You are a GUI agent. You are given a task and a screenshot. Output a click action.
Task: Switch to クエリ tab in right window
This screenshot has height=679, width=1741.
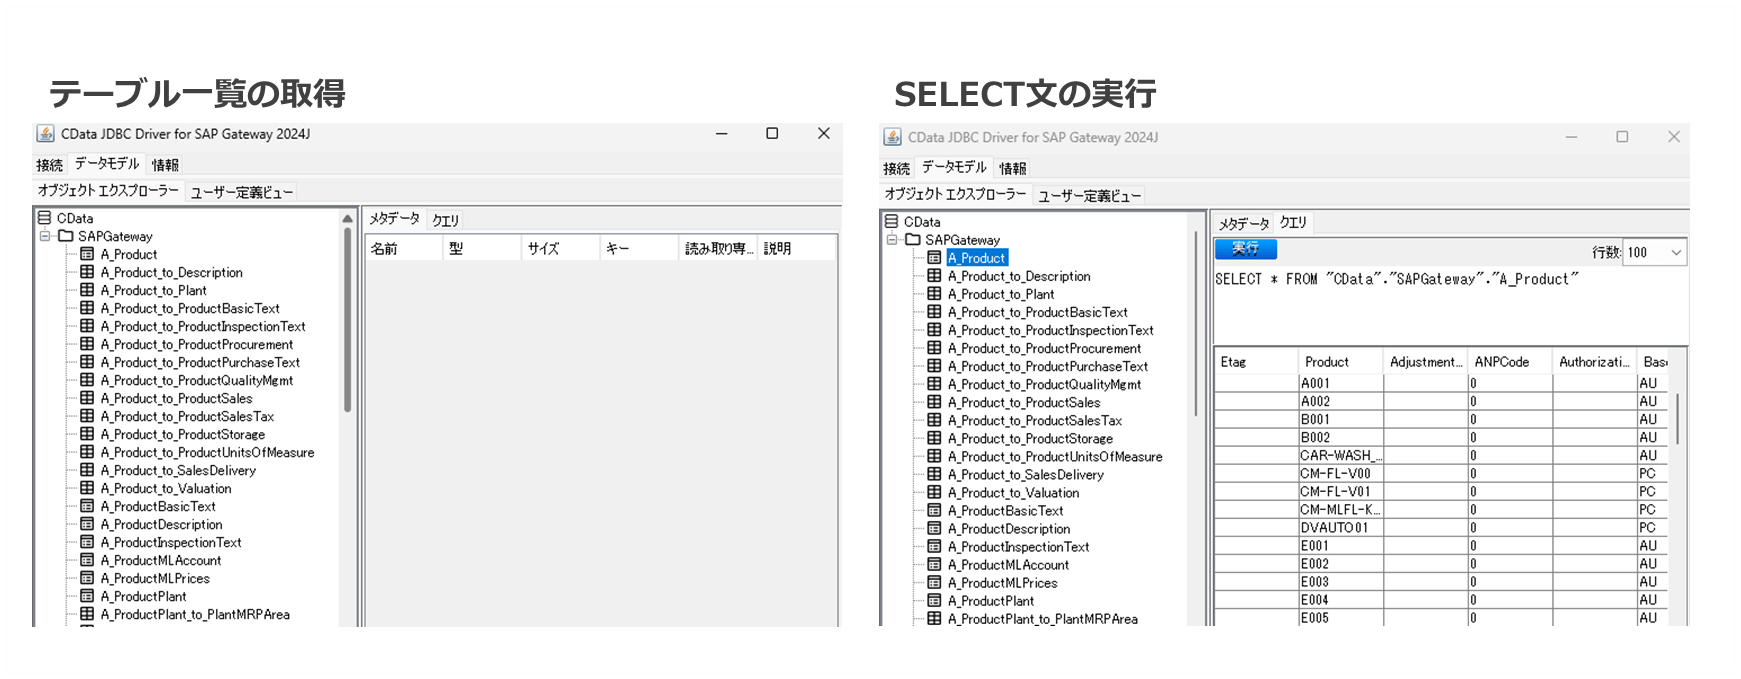point(1293,223)
